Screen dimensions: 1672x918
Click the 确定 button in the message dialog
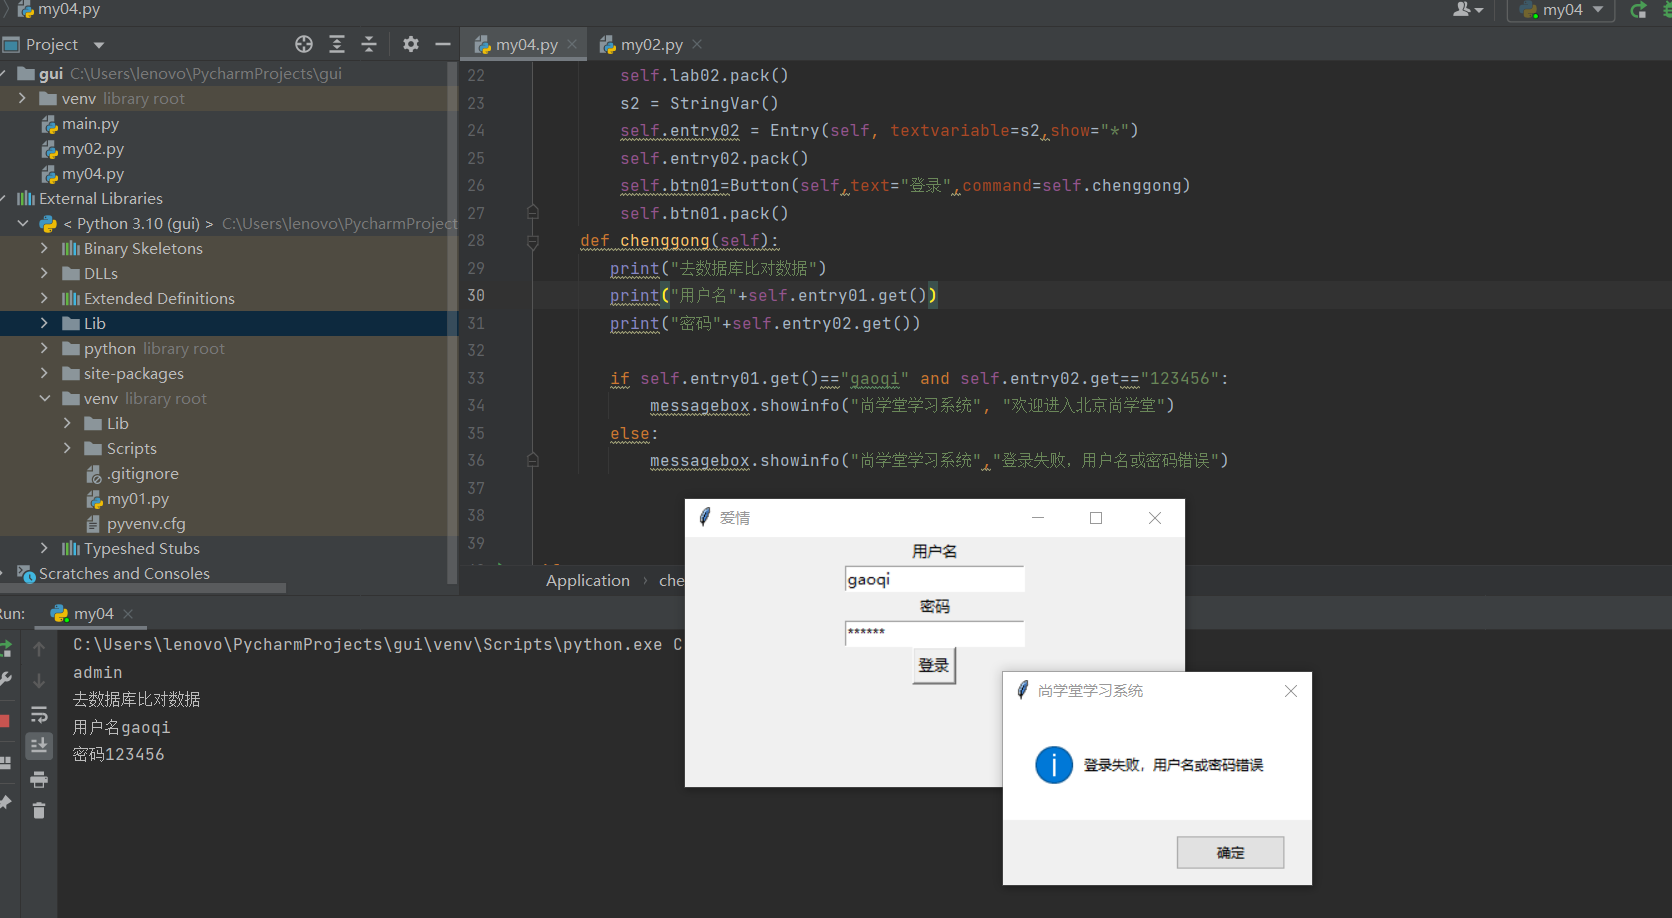click(x=1230, y=853)
